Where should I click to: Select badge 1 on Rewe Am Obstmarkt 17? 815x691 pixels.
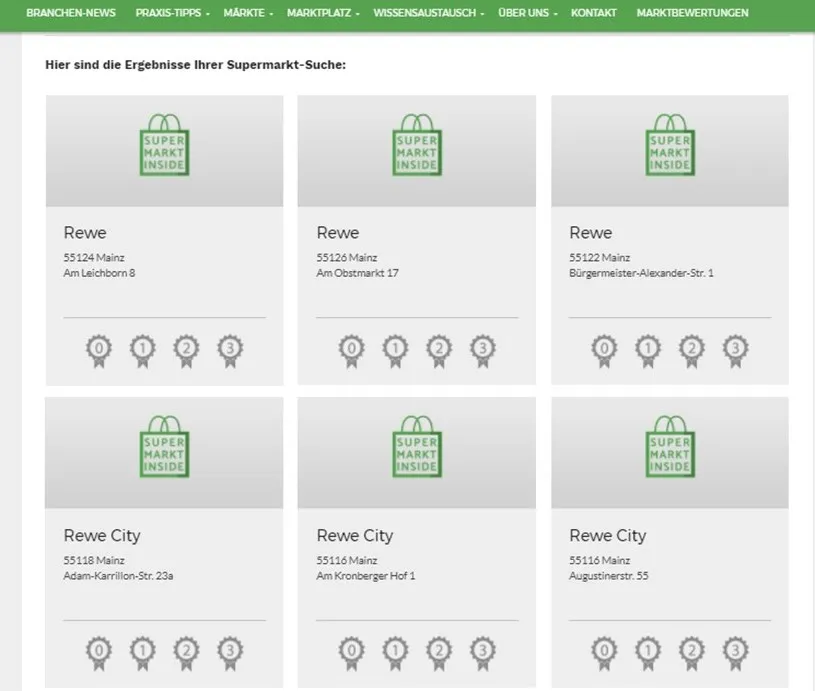pos(395,351)
